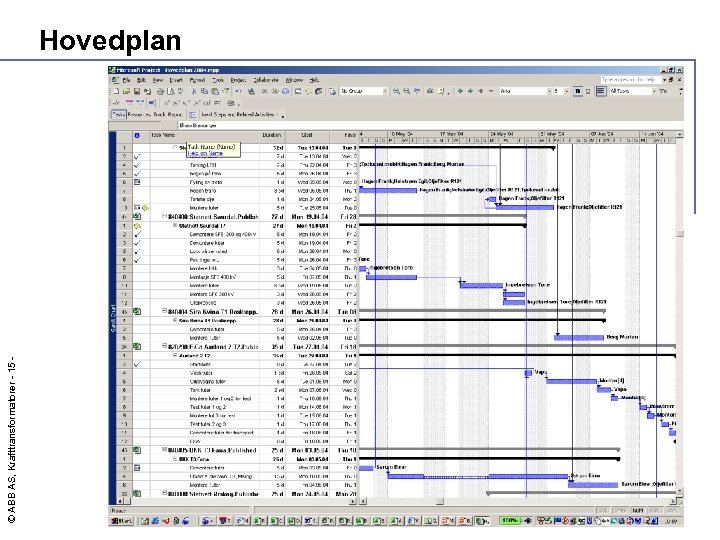The width and height of the screenshot is (720, 540).
Task: Click the Paste icon
Action: (215, 91)
